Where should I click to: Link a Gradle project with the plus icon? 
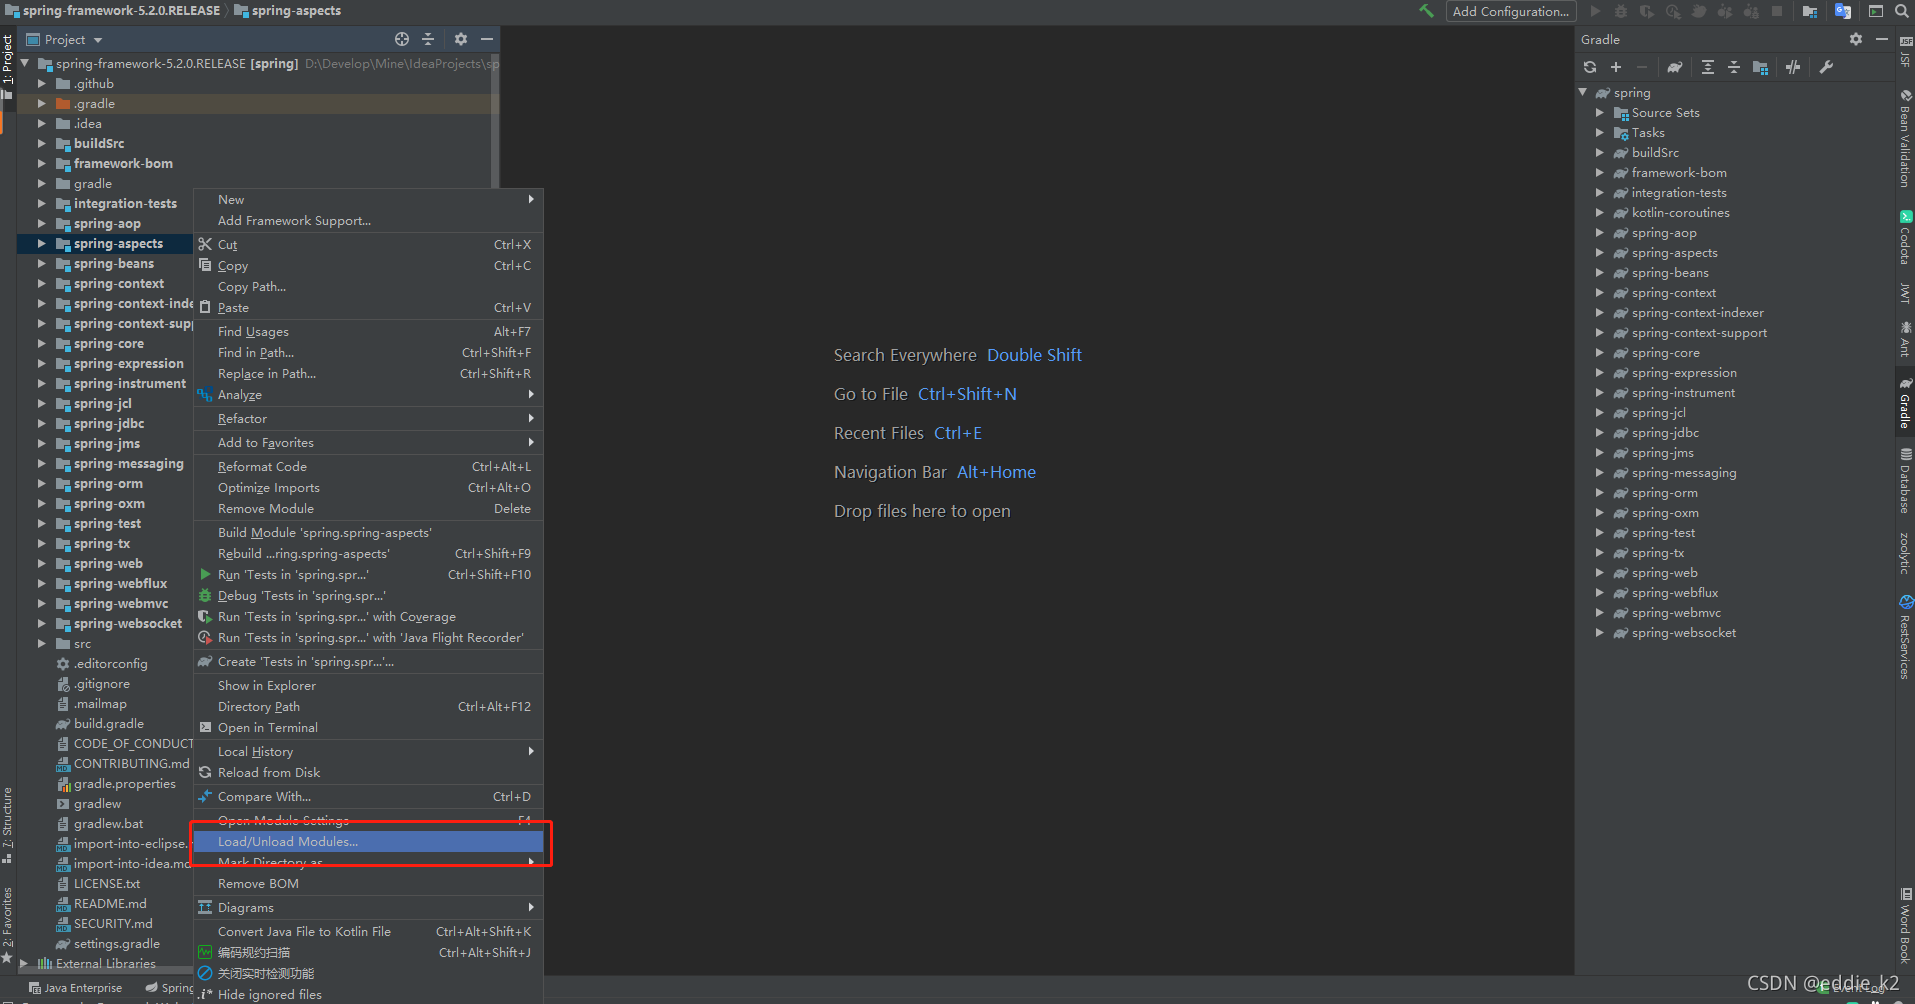coord(1616,67)
